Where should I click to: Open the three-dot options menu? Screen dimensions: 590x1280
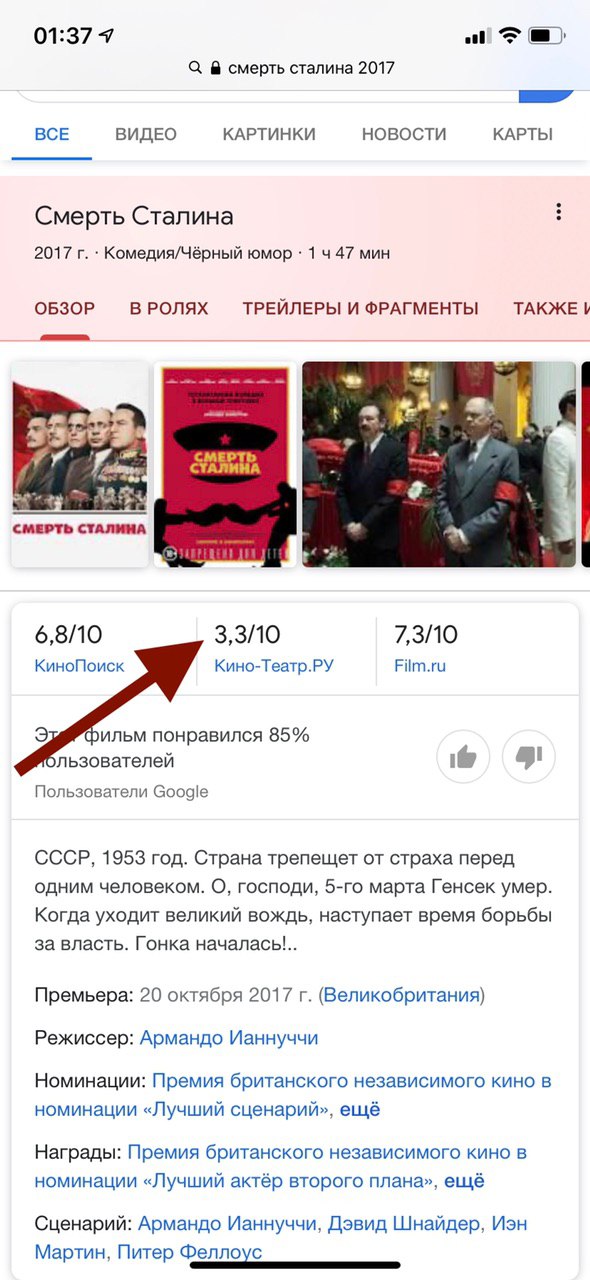(558, 212)
